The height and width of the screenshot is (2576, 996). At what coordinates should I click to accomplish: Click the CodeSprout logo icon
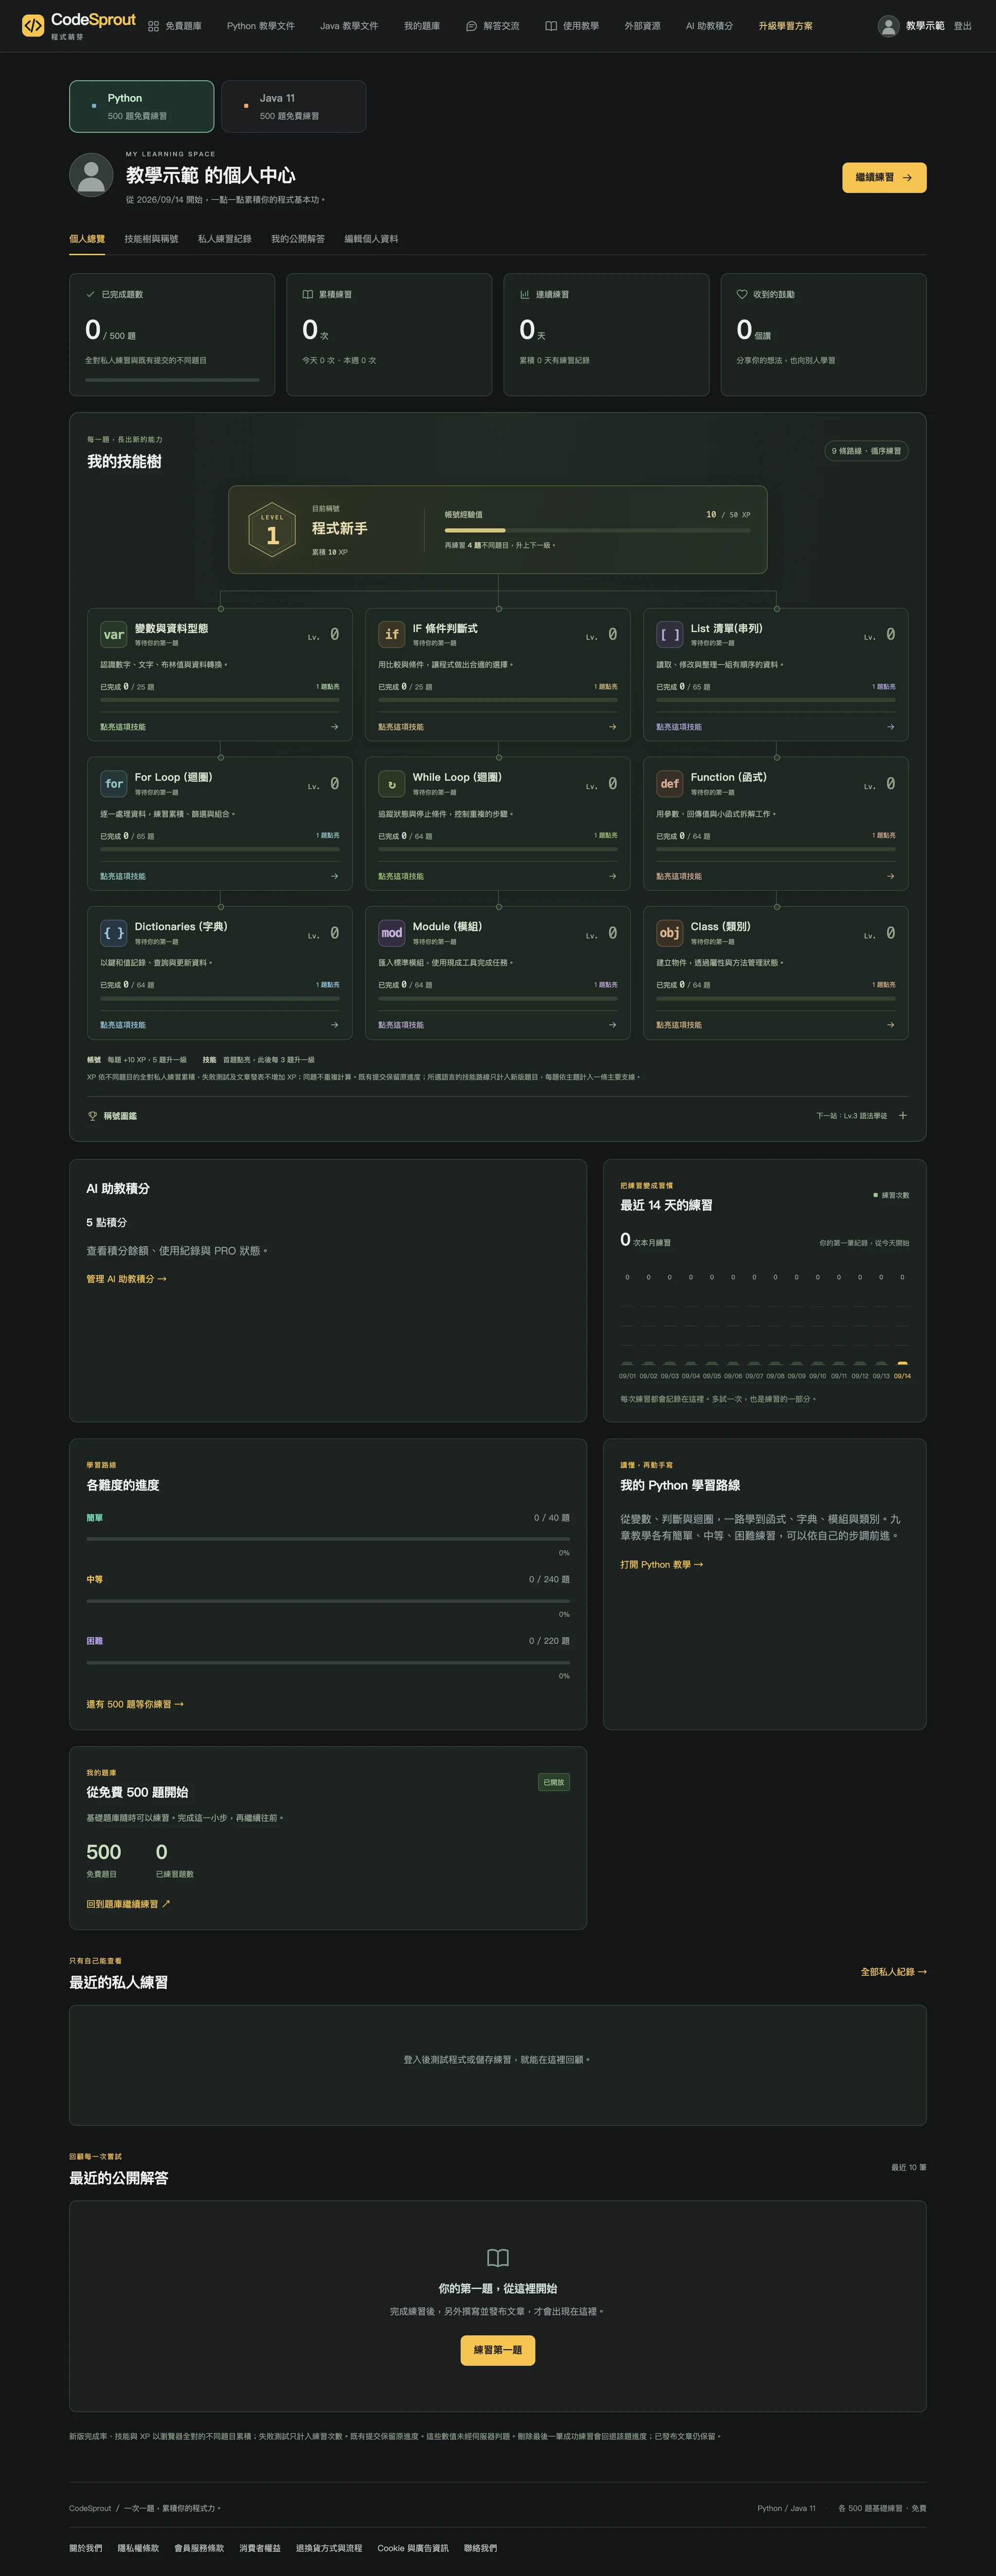click(x=33, y=25)
